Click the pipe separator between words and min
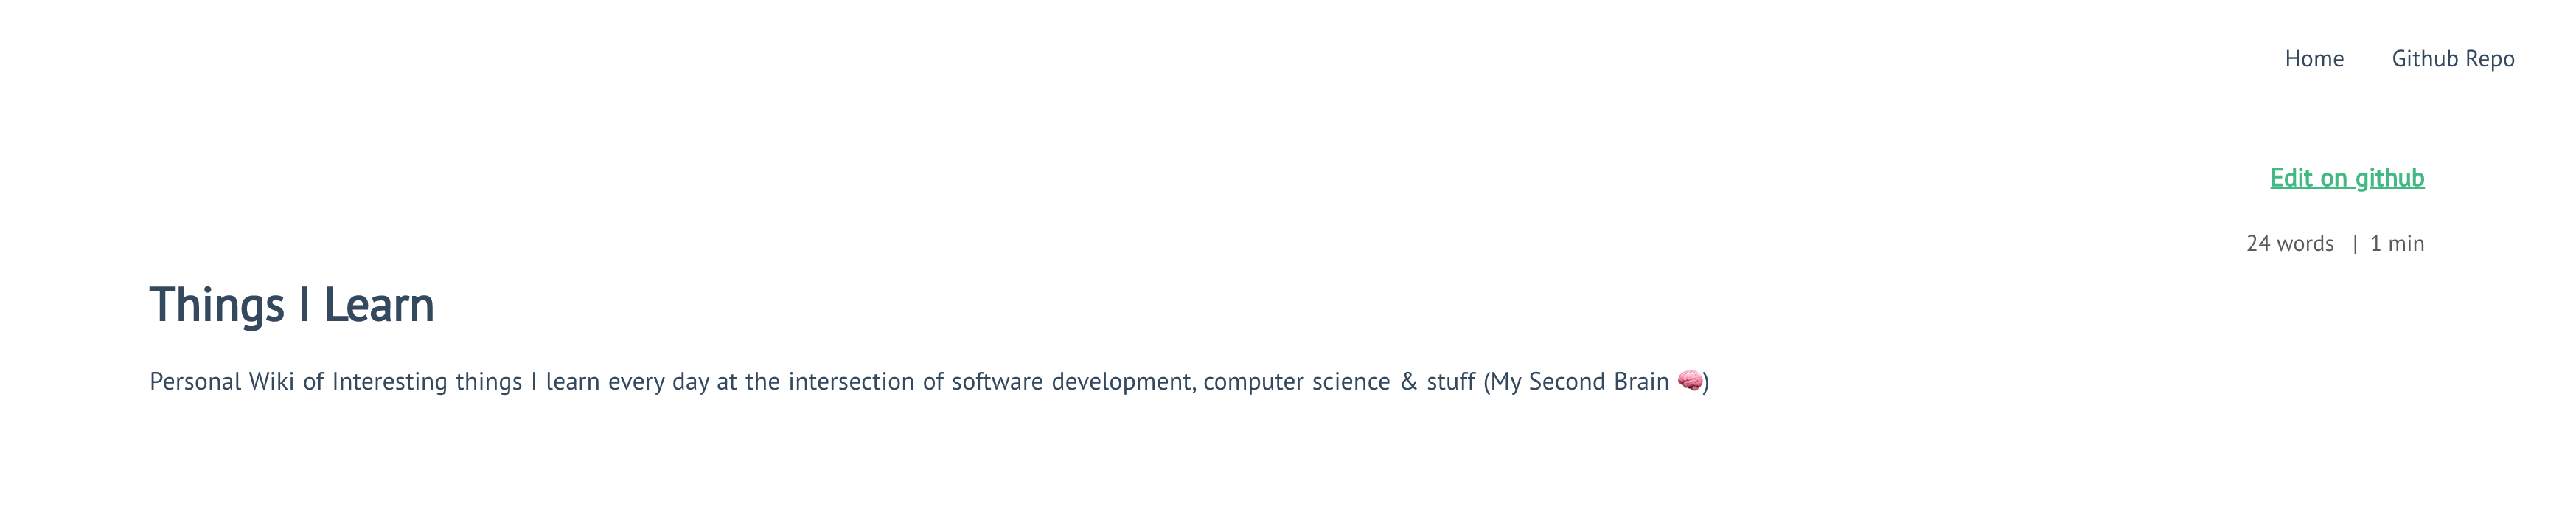This screenshot has height=521, width=2576. pyautogui.click(x=2354, y=243)
